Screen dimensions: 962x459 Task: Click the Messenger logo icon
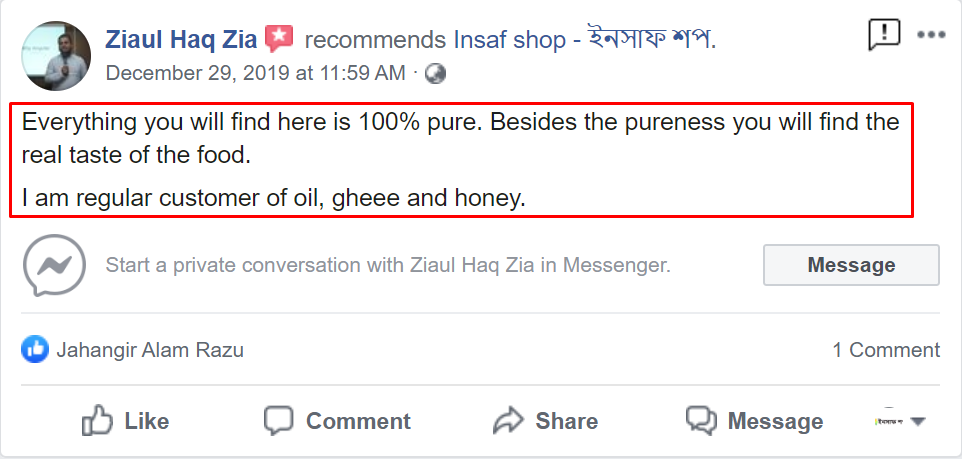54,266
